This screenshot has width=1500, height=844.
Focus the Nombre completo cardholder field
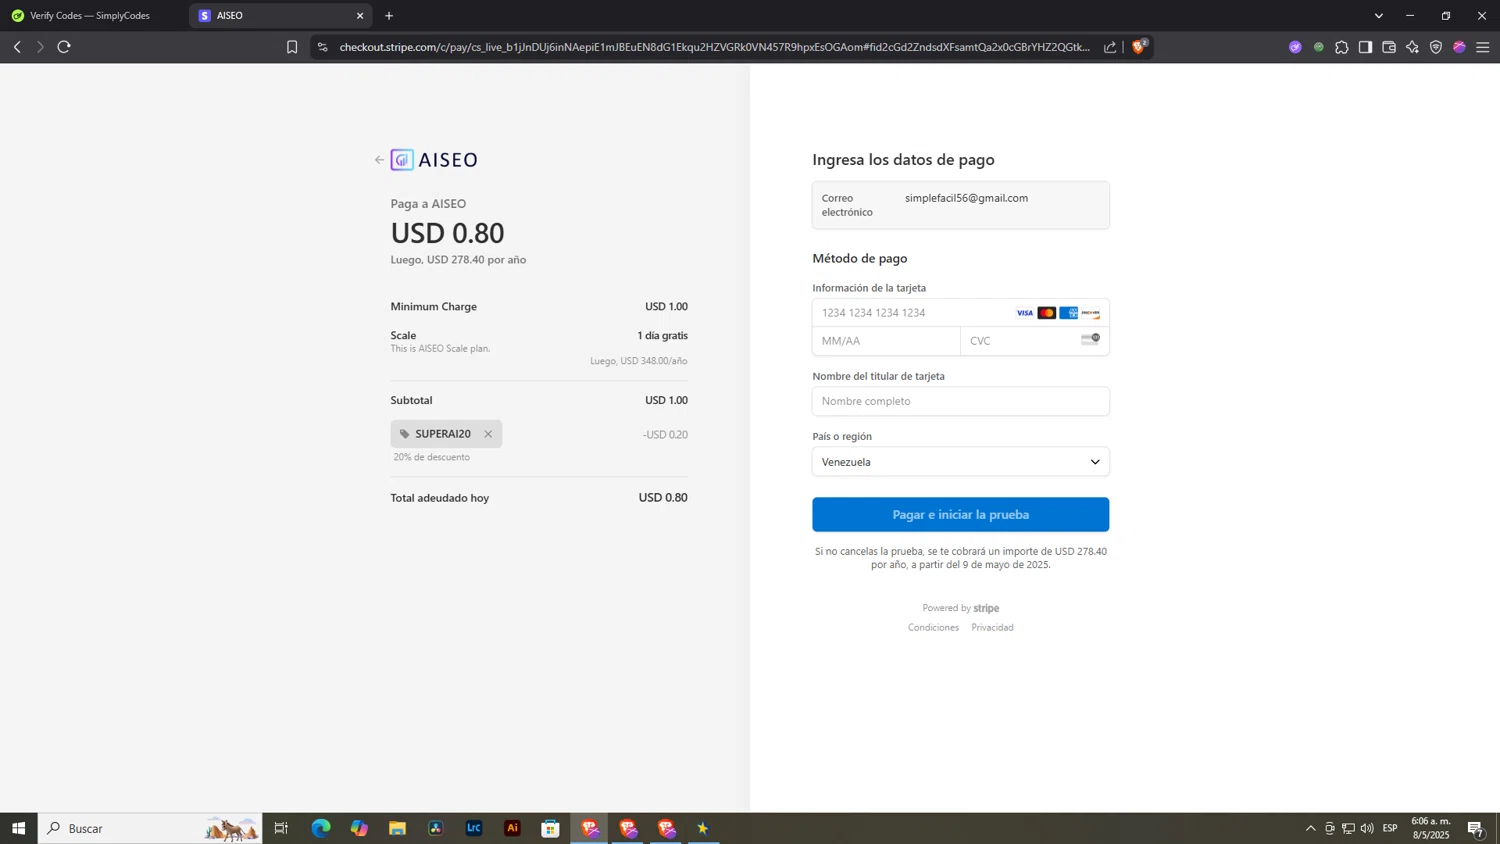pos(961,401)
